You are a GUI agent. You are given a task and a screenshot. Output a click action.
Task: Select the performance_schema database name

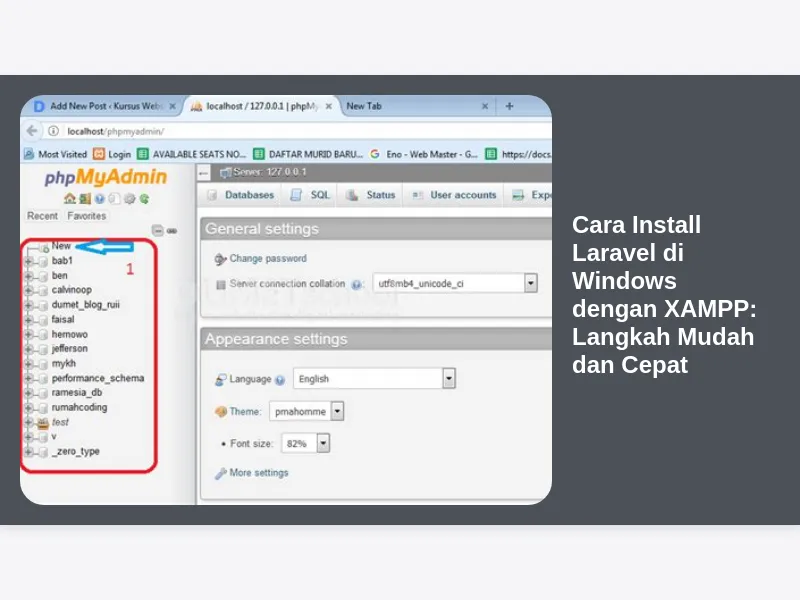pyautogui.click(x=98, y=379)
